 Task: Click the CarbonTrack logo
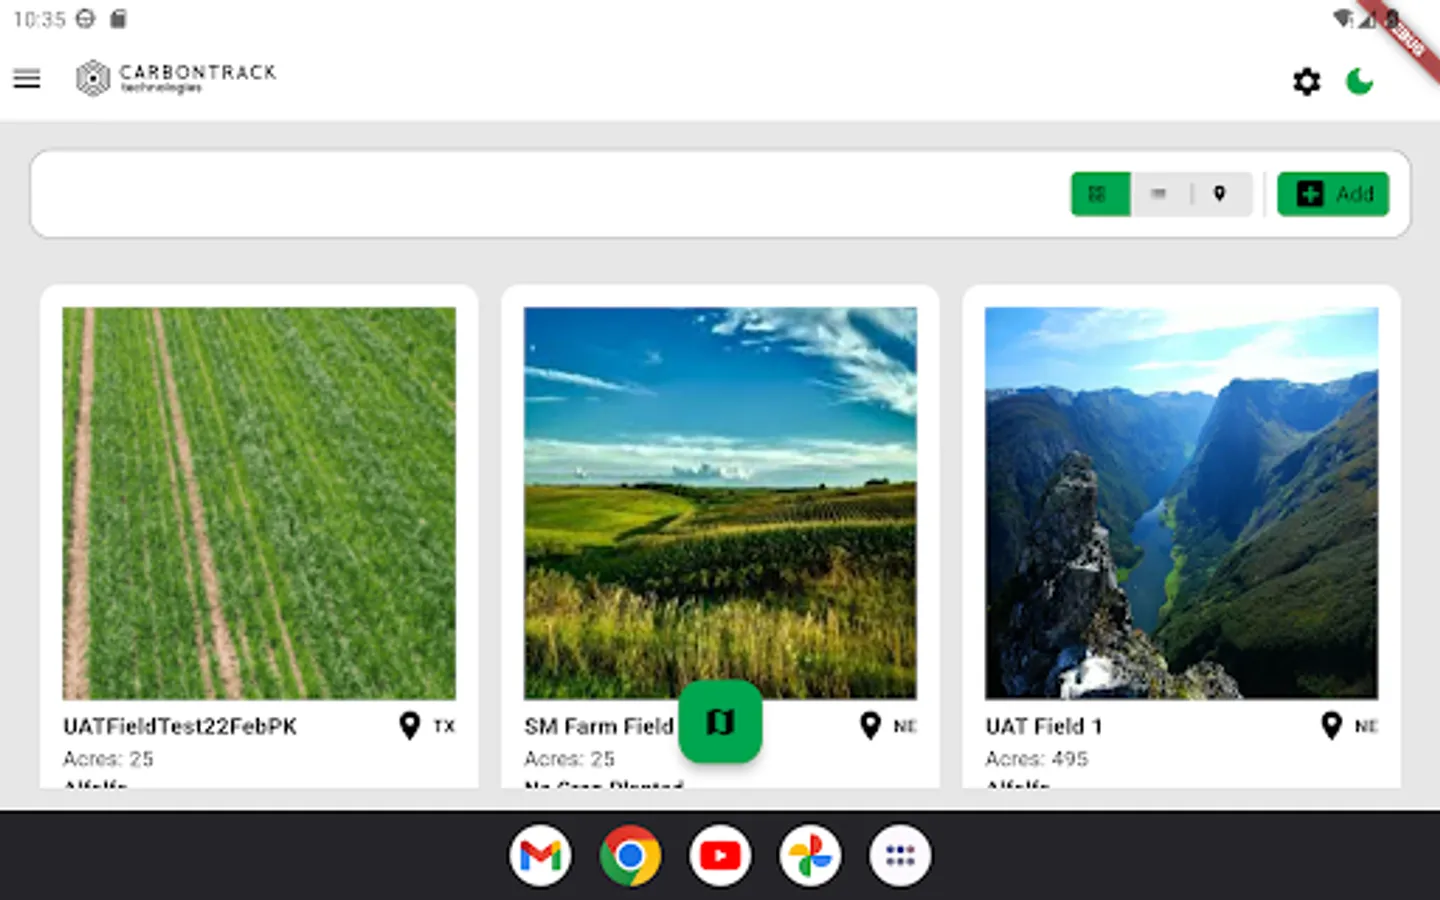(x=176, y=78)
